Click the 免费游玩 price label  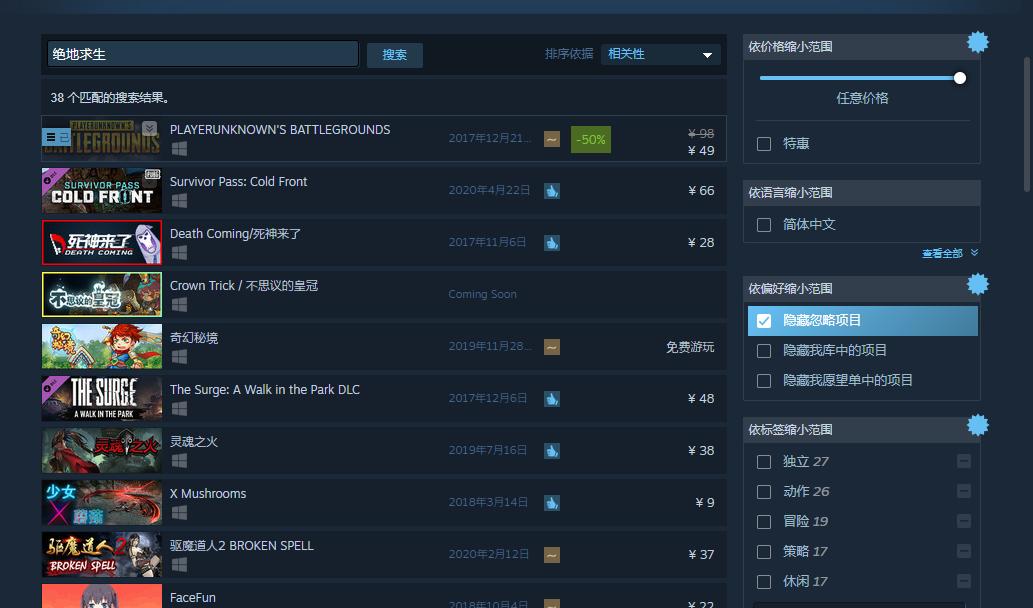690,347
